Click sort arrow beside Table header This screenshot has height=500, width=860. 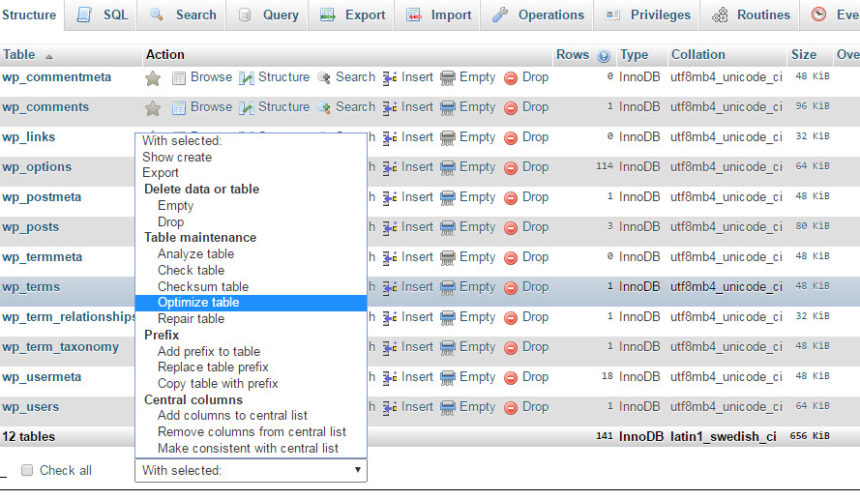coord(49,56)
